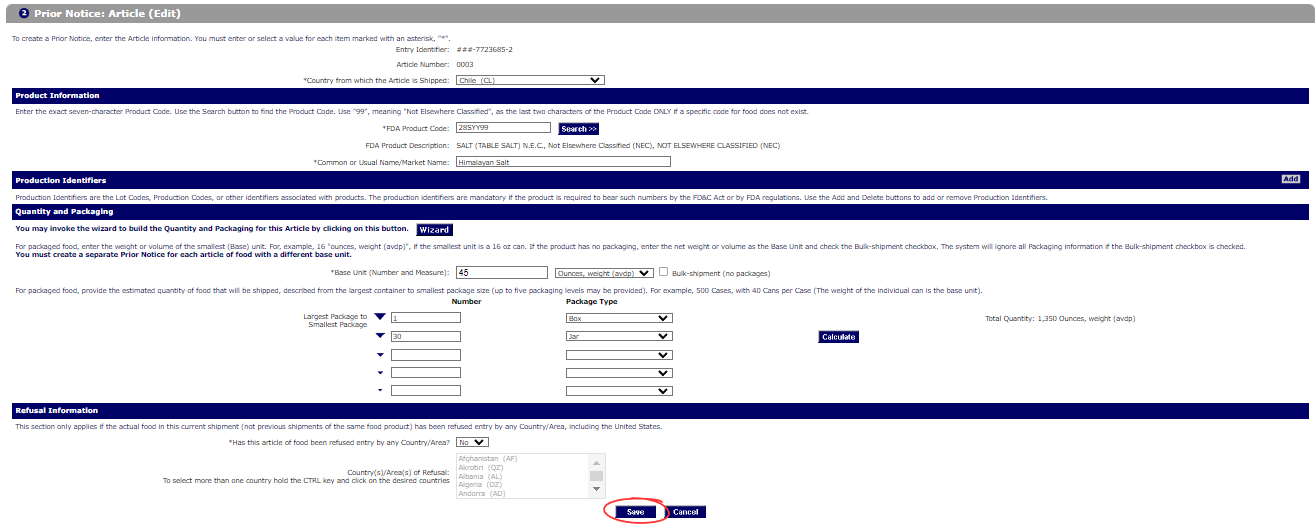Click the refusal country list scrollbar down arrow
Image resolution: width=1316 pixels, height=524 pixels.
point(596,490)
